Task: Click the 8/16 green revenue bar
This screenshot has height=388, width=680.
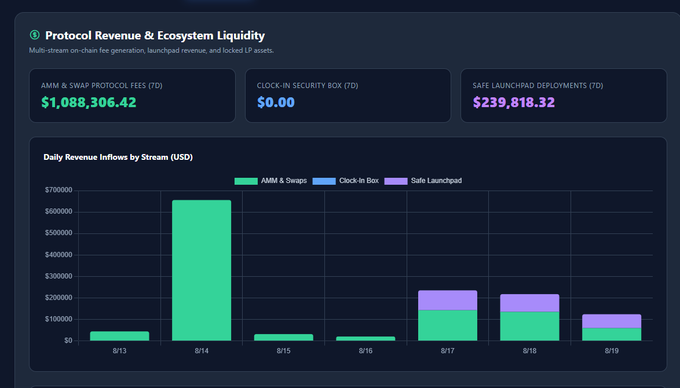Action: click(366, 339)
